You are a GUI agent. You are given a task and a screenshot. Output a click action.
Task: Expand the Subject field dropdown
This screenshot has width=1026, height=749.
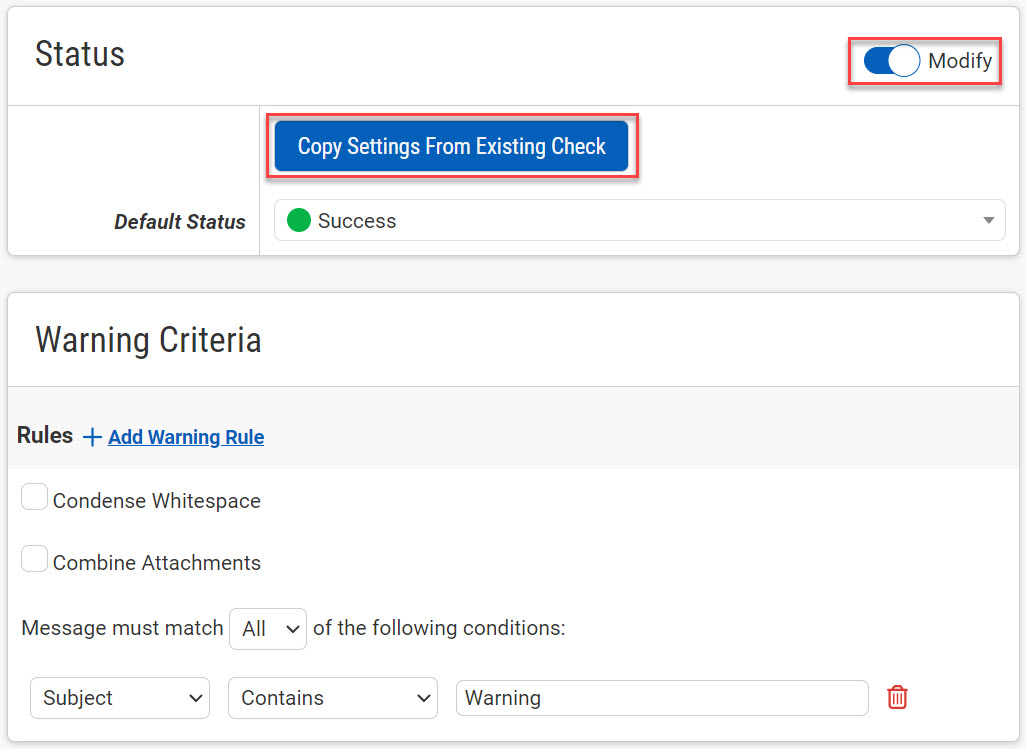click(x=120, y=698)
